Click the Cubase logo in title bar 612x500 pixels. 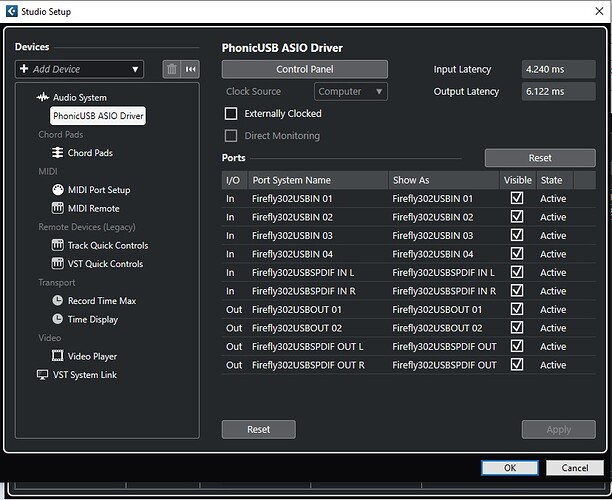tap(12, 11)
